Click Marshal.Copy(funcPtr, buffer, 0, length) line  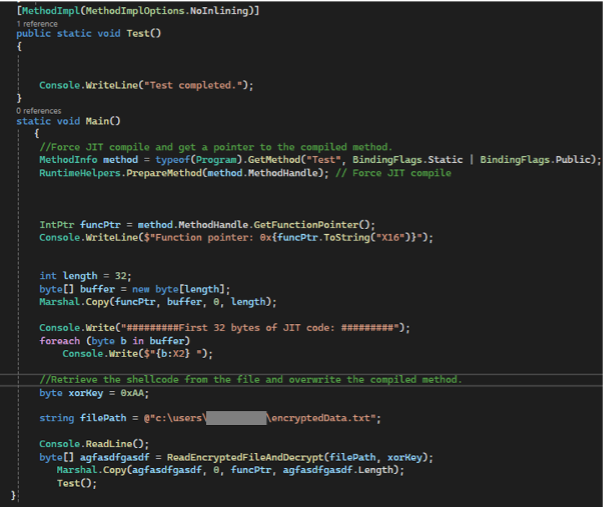click(x=158, y=302)
